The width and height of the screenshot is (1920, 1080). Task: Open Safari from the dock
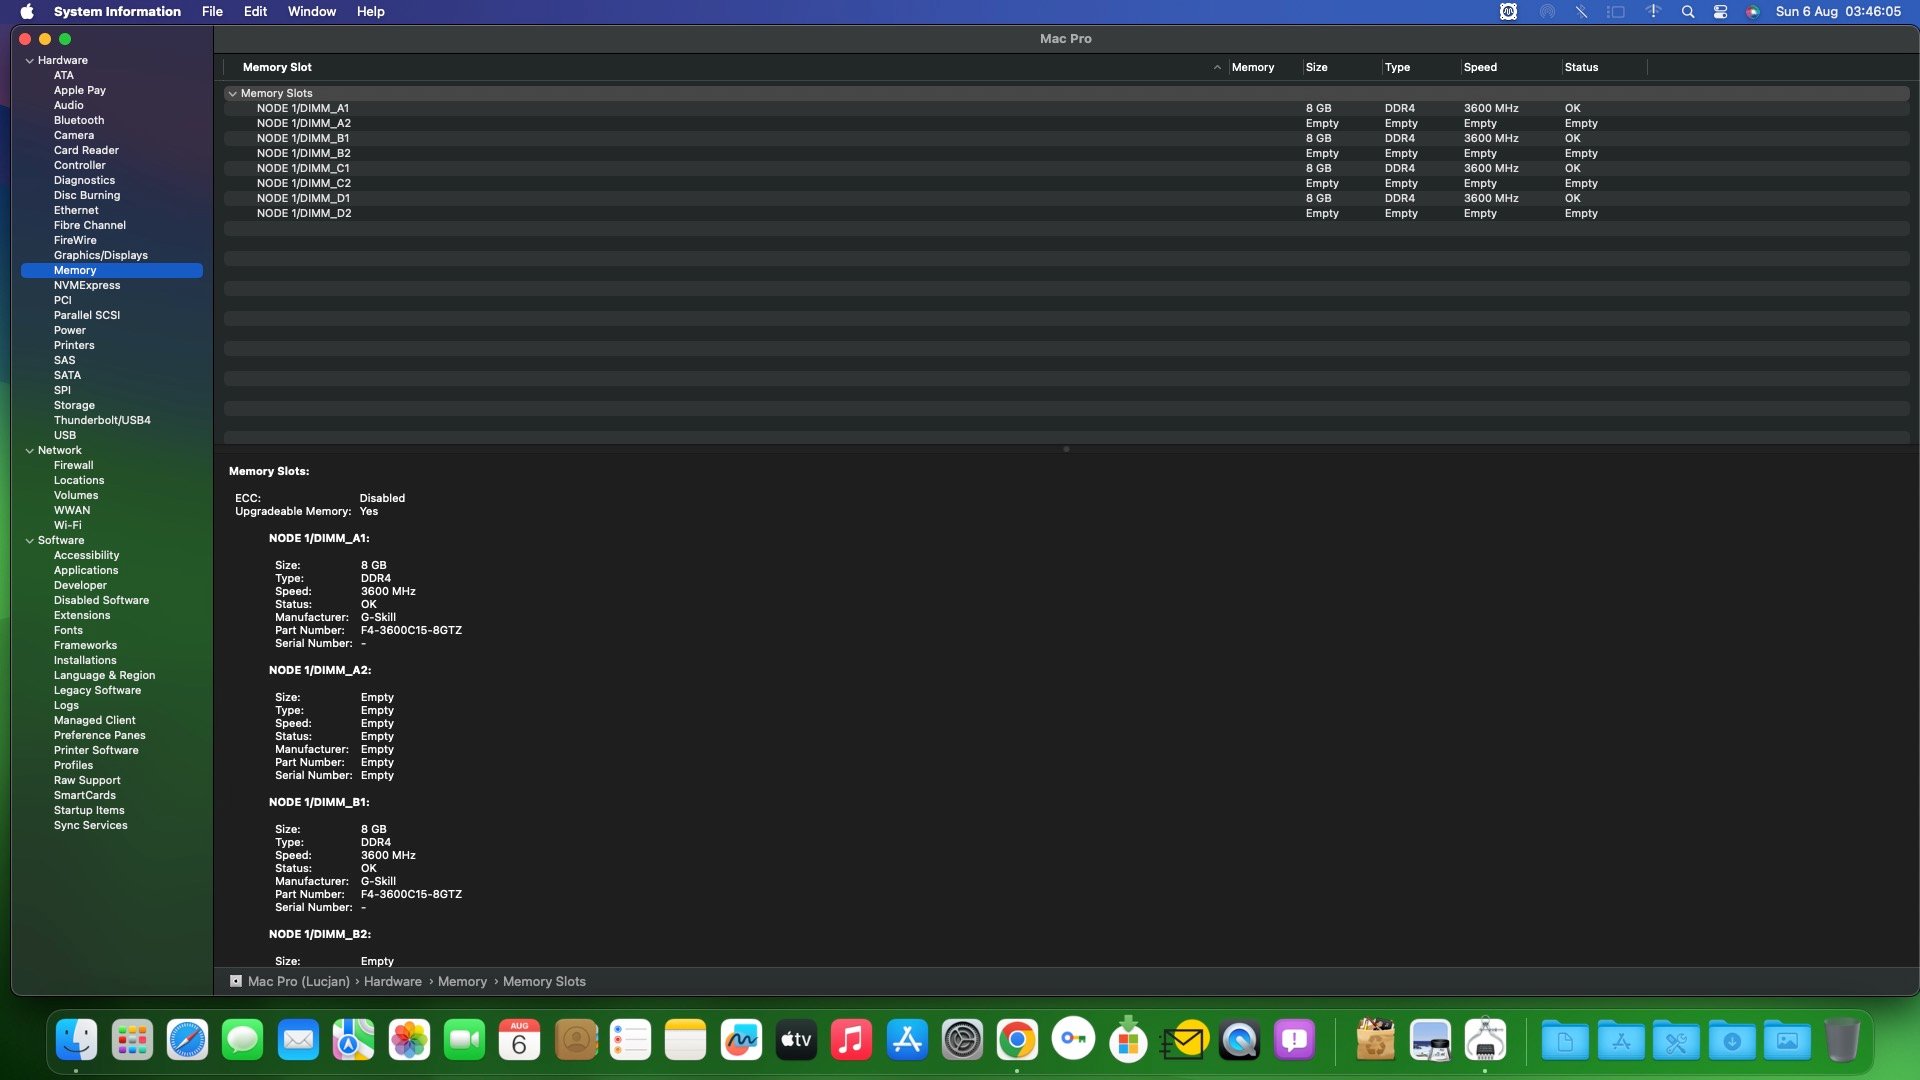pos(187,1041)
